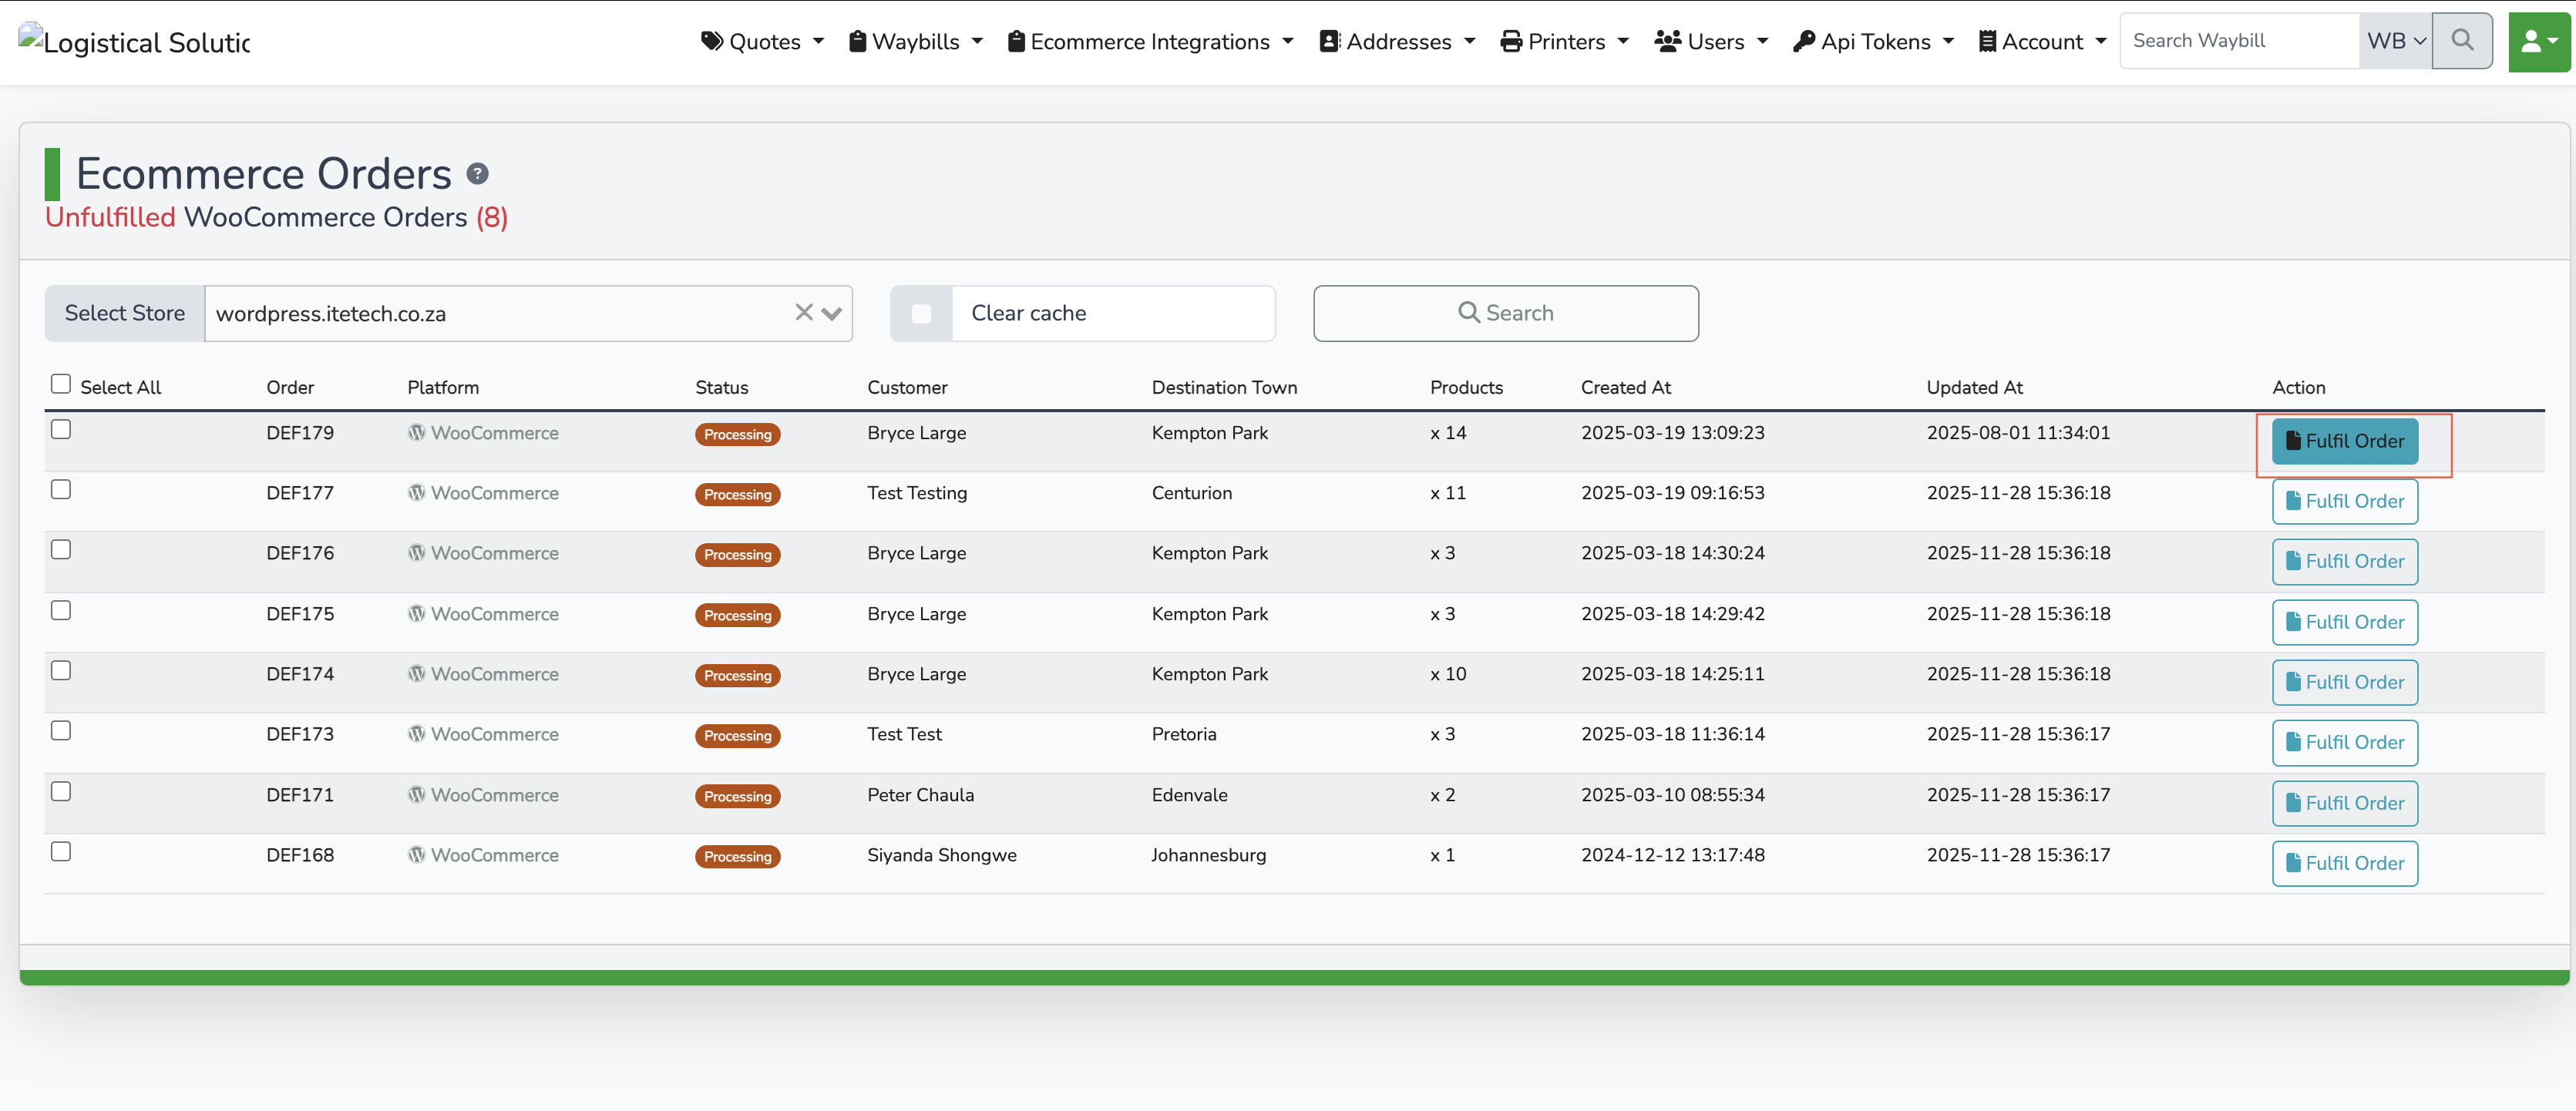Open the Ecommerce Integrations menu
This screenshot has width=2576, height=1111.
click(1150, 41)
